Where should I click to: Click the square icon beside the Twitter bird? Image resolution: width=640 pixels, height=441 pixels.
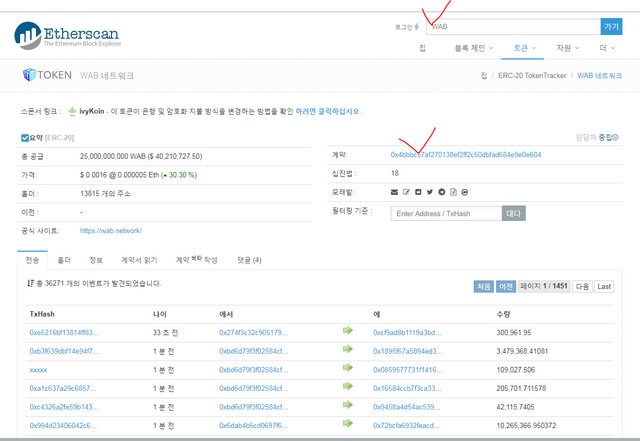point(418,192)
